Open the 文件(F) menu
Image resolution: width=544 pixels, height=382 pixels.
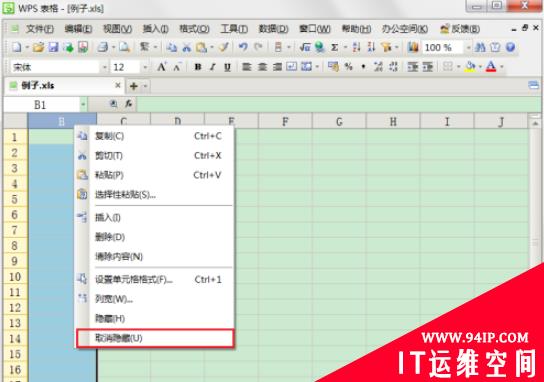click(x=40, y=29)
